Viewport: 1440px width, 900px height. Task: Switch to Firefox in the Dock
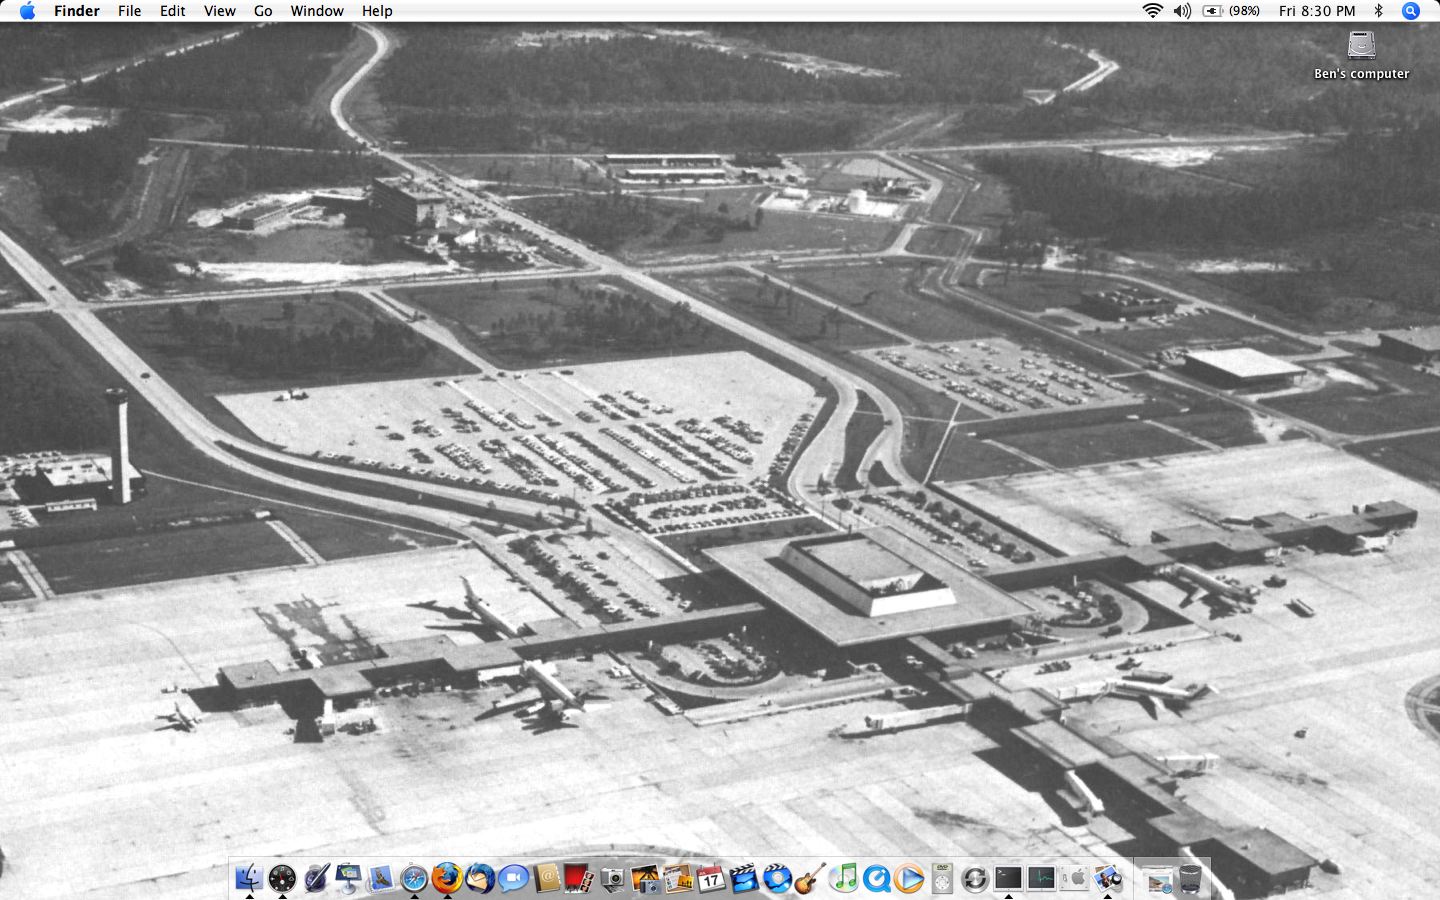coord(447,878)
